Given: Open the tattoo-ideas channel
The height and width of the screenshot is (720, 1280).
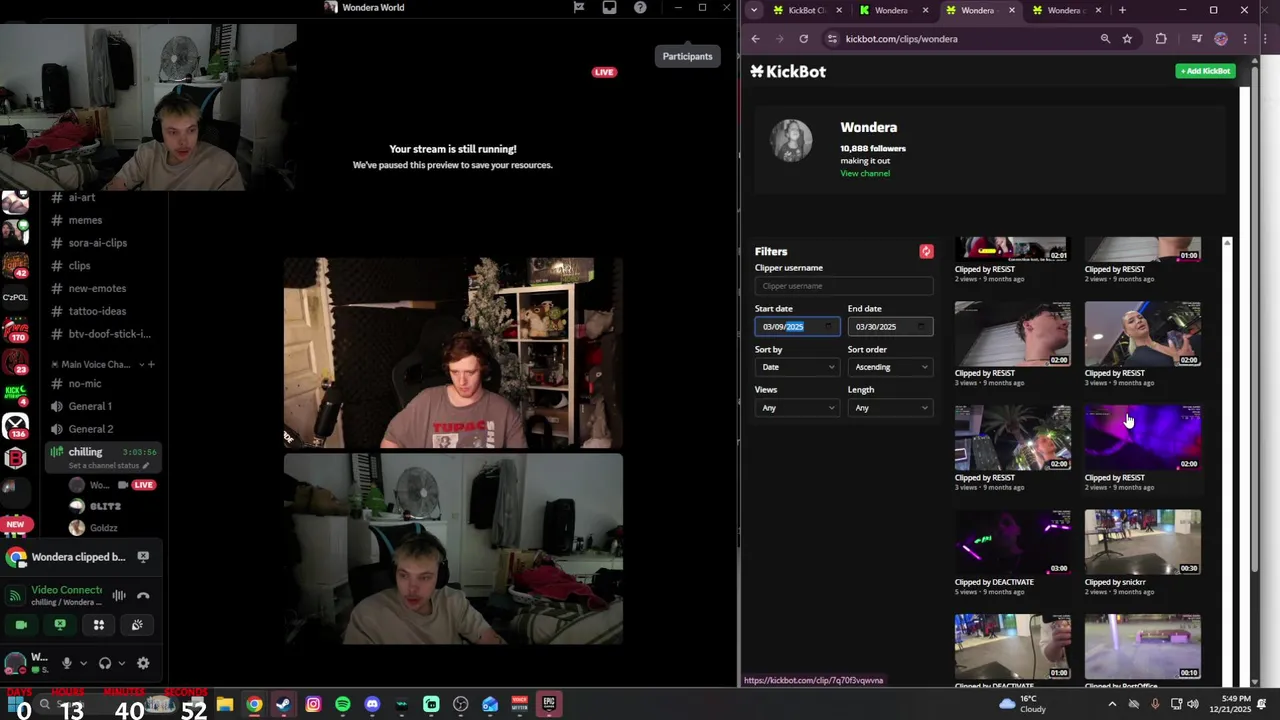Looking at the screenshot, I should coord(97,311).
